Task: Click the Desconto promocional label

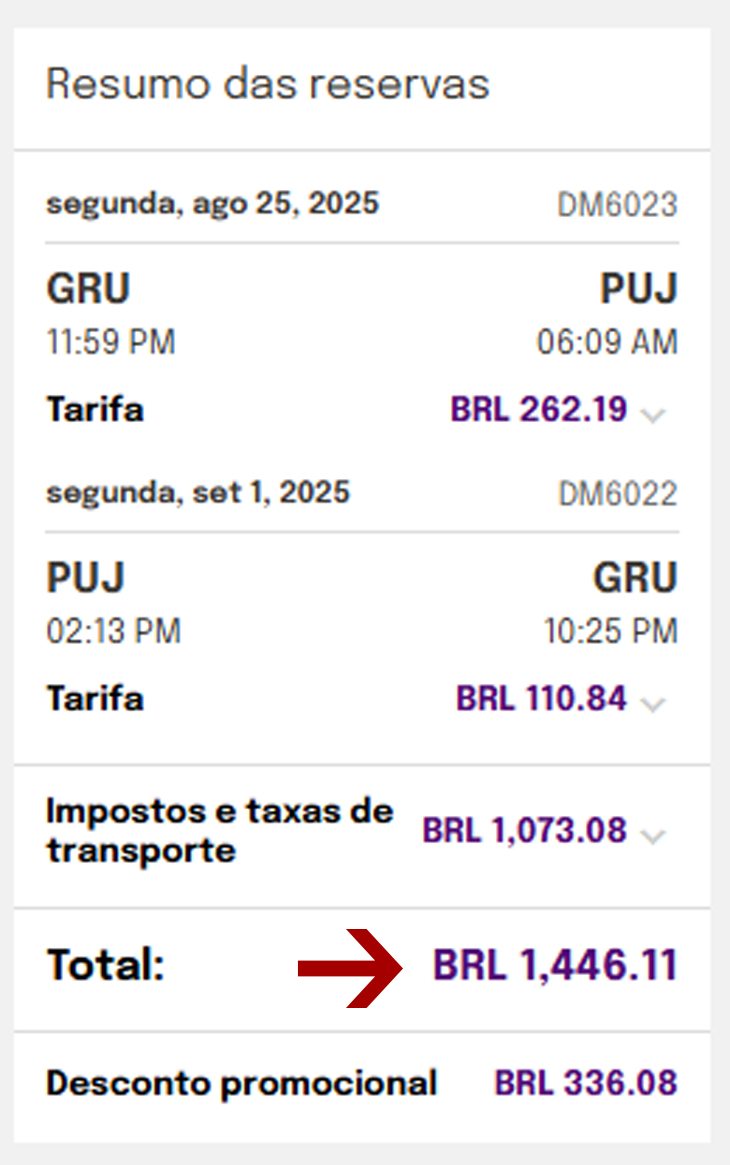Action: (x=242, y=1083)
